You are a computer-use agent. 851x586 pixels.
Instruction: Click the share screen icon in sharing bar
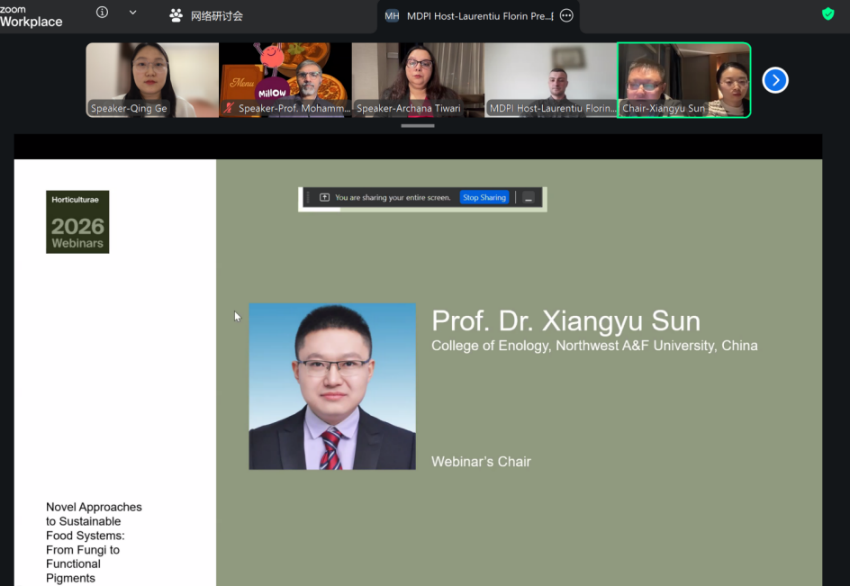pos(324,198)
